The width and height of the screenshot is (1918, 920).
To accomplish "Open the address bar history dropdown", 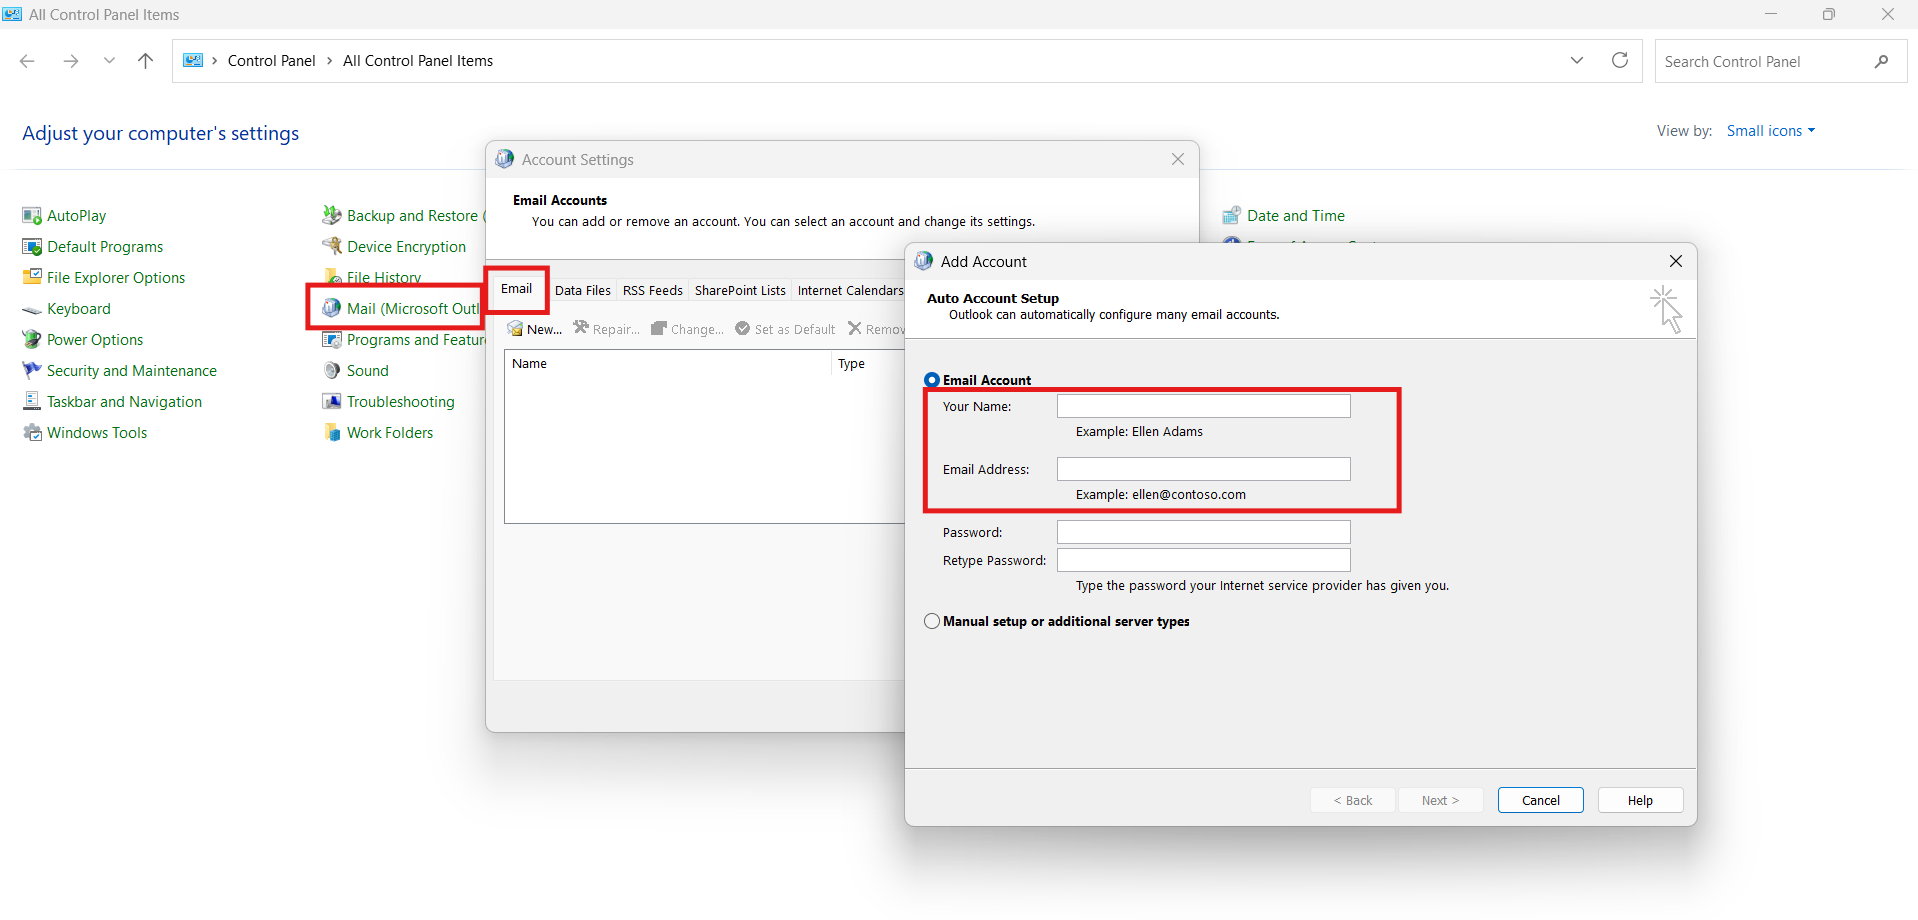I will (x=1576, y=60).
